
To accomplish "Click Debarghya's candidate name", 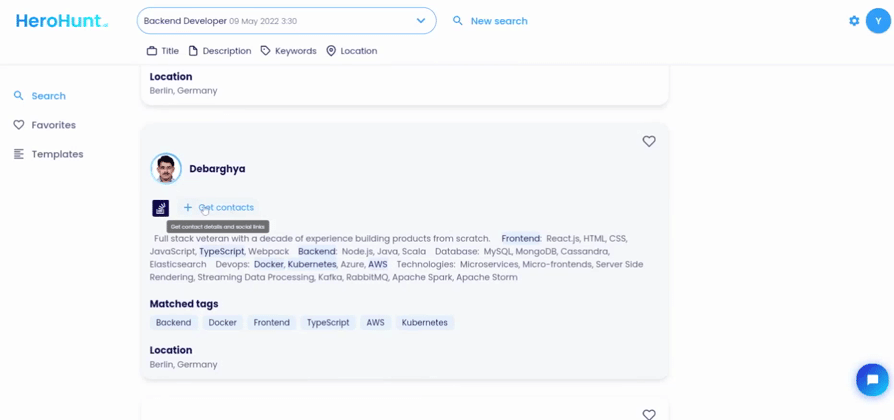I will 217,169.
